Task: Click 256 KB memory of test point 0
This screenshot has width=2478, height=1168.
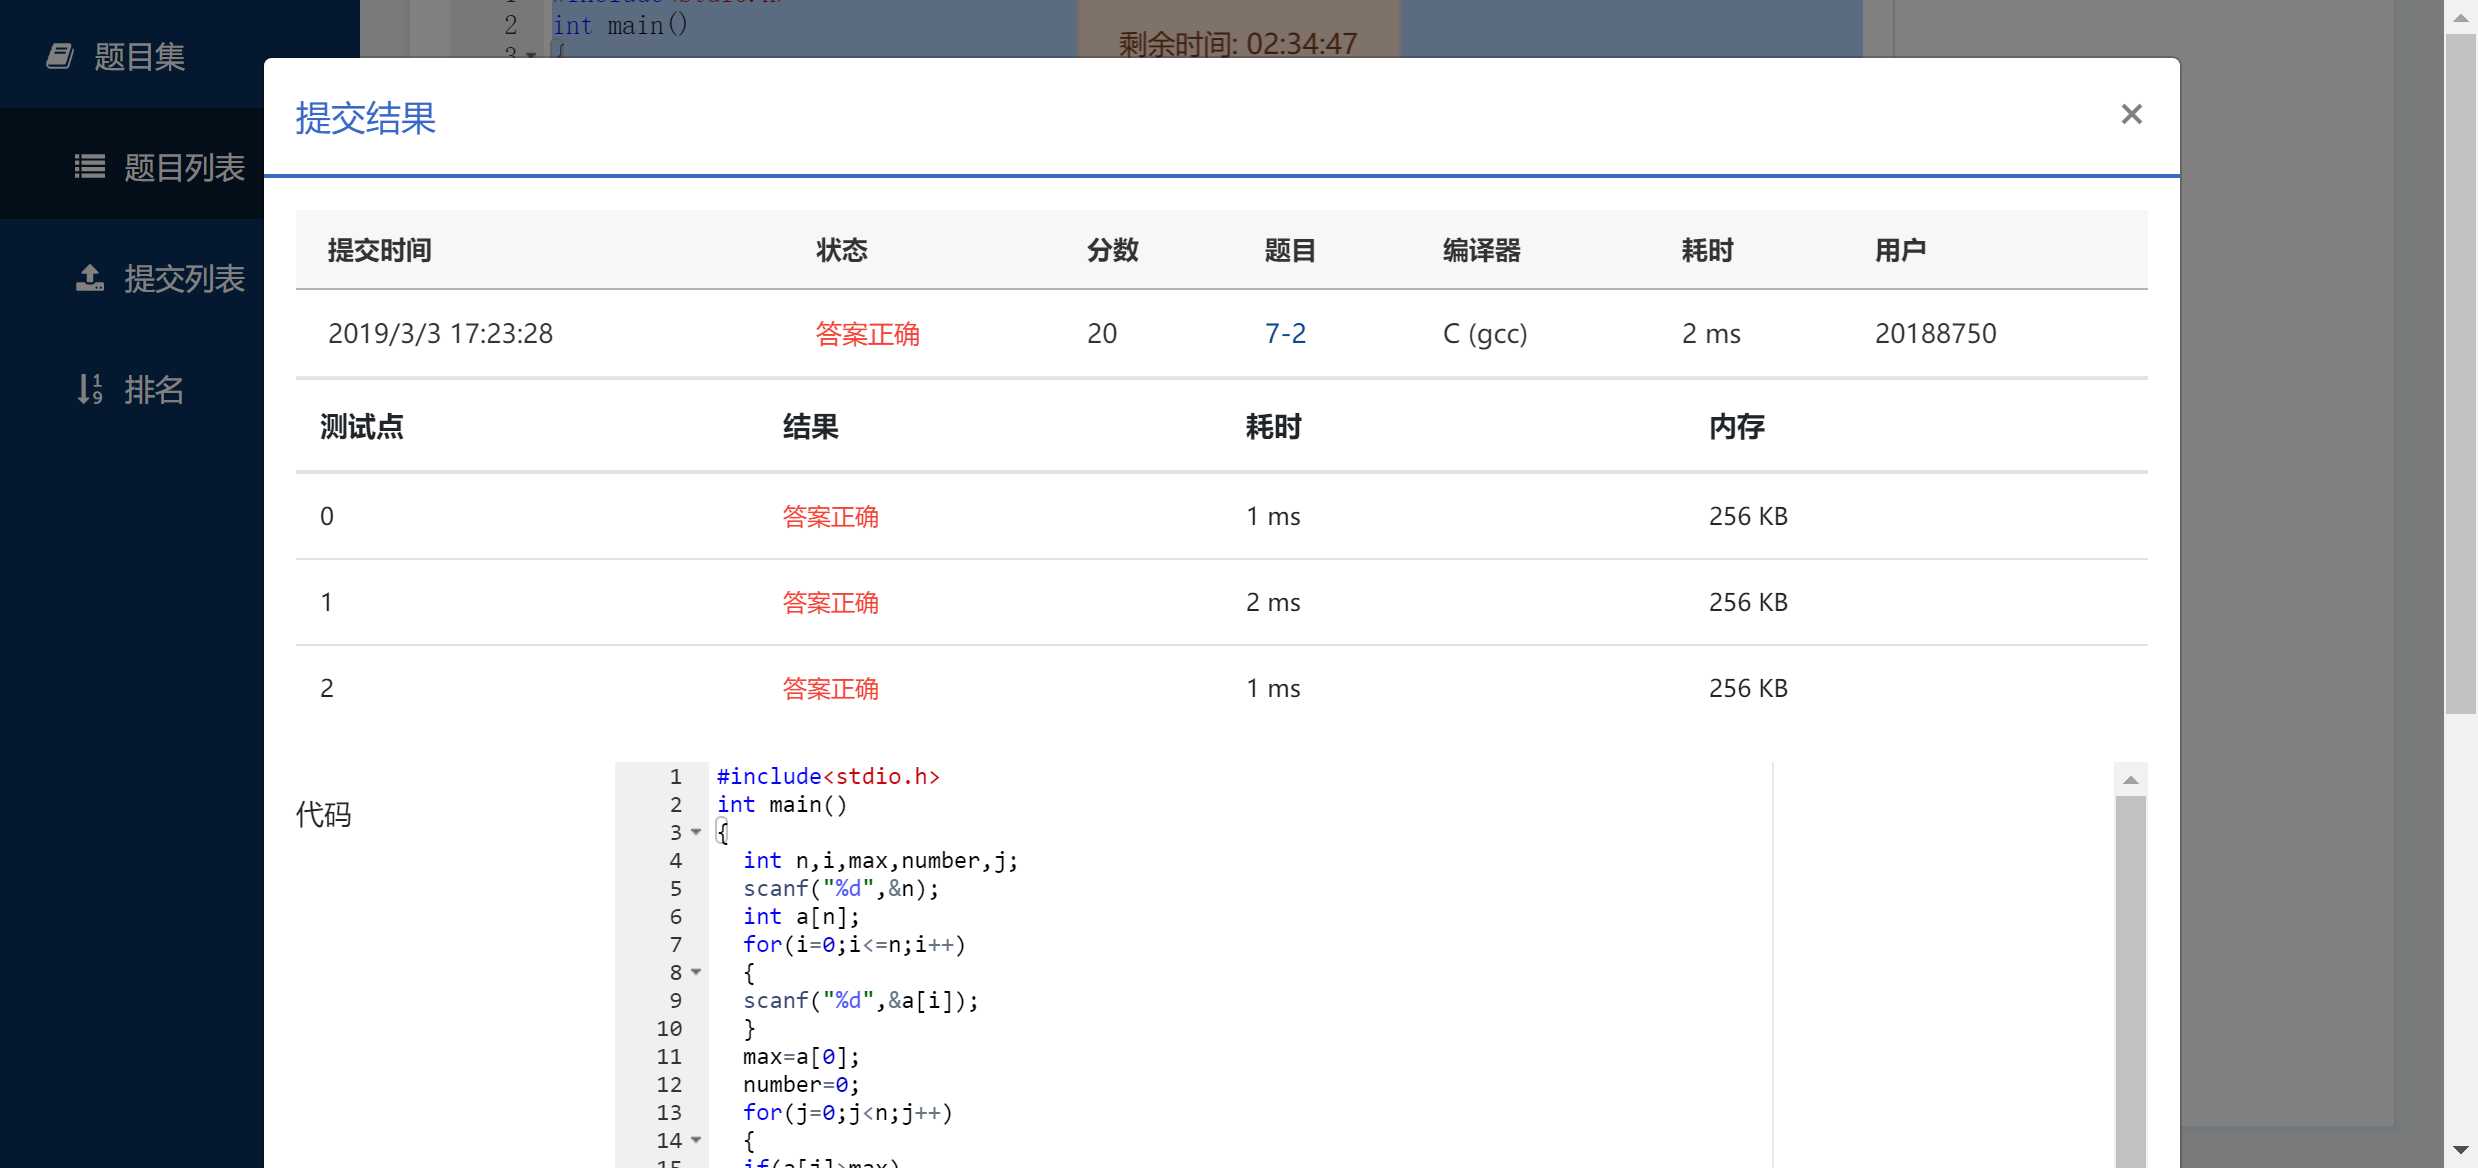Action: click(x=1748, y=516)
